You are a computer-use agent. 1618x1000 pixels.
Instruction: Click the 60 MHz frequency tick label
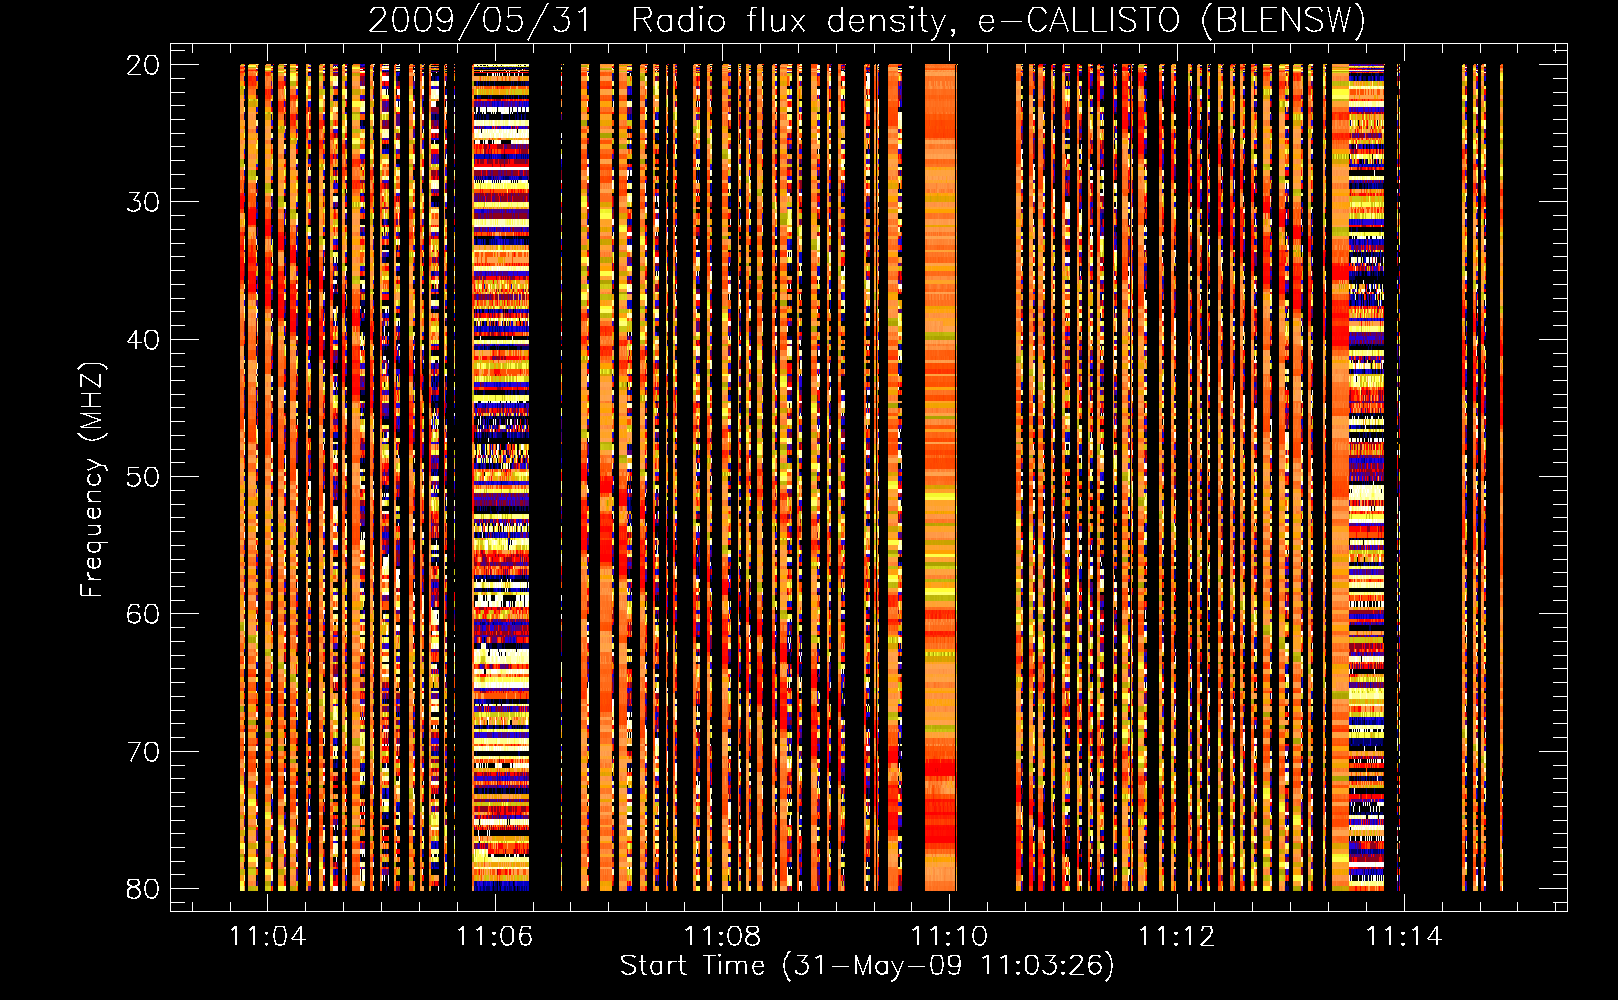coord(143,614)
